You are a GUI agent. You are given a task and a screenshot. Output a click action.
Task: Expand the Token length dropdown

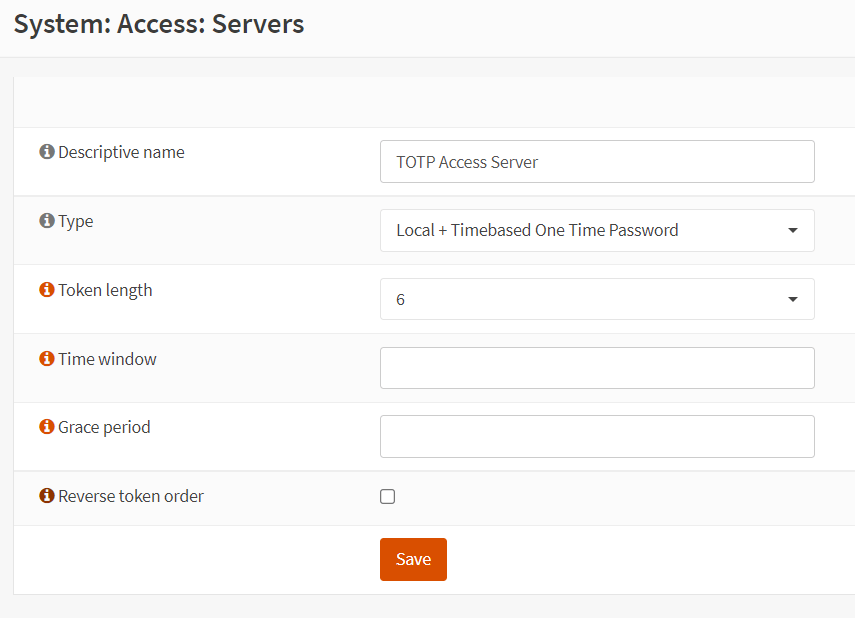(597, 299)
